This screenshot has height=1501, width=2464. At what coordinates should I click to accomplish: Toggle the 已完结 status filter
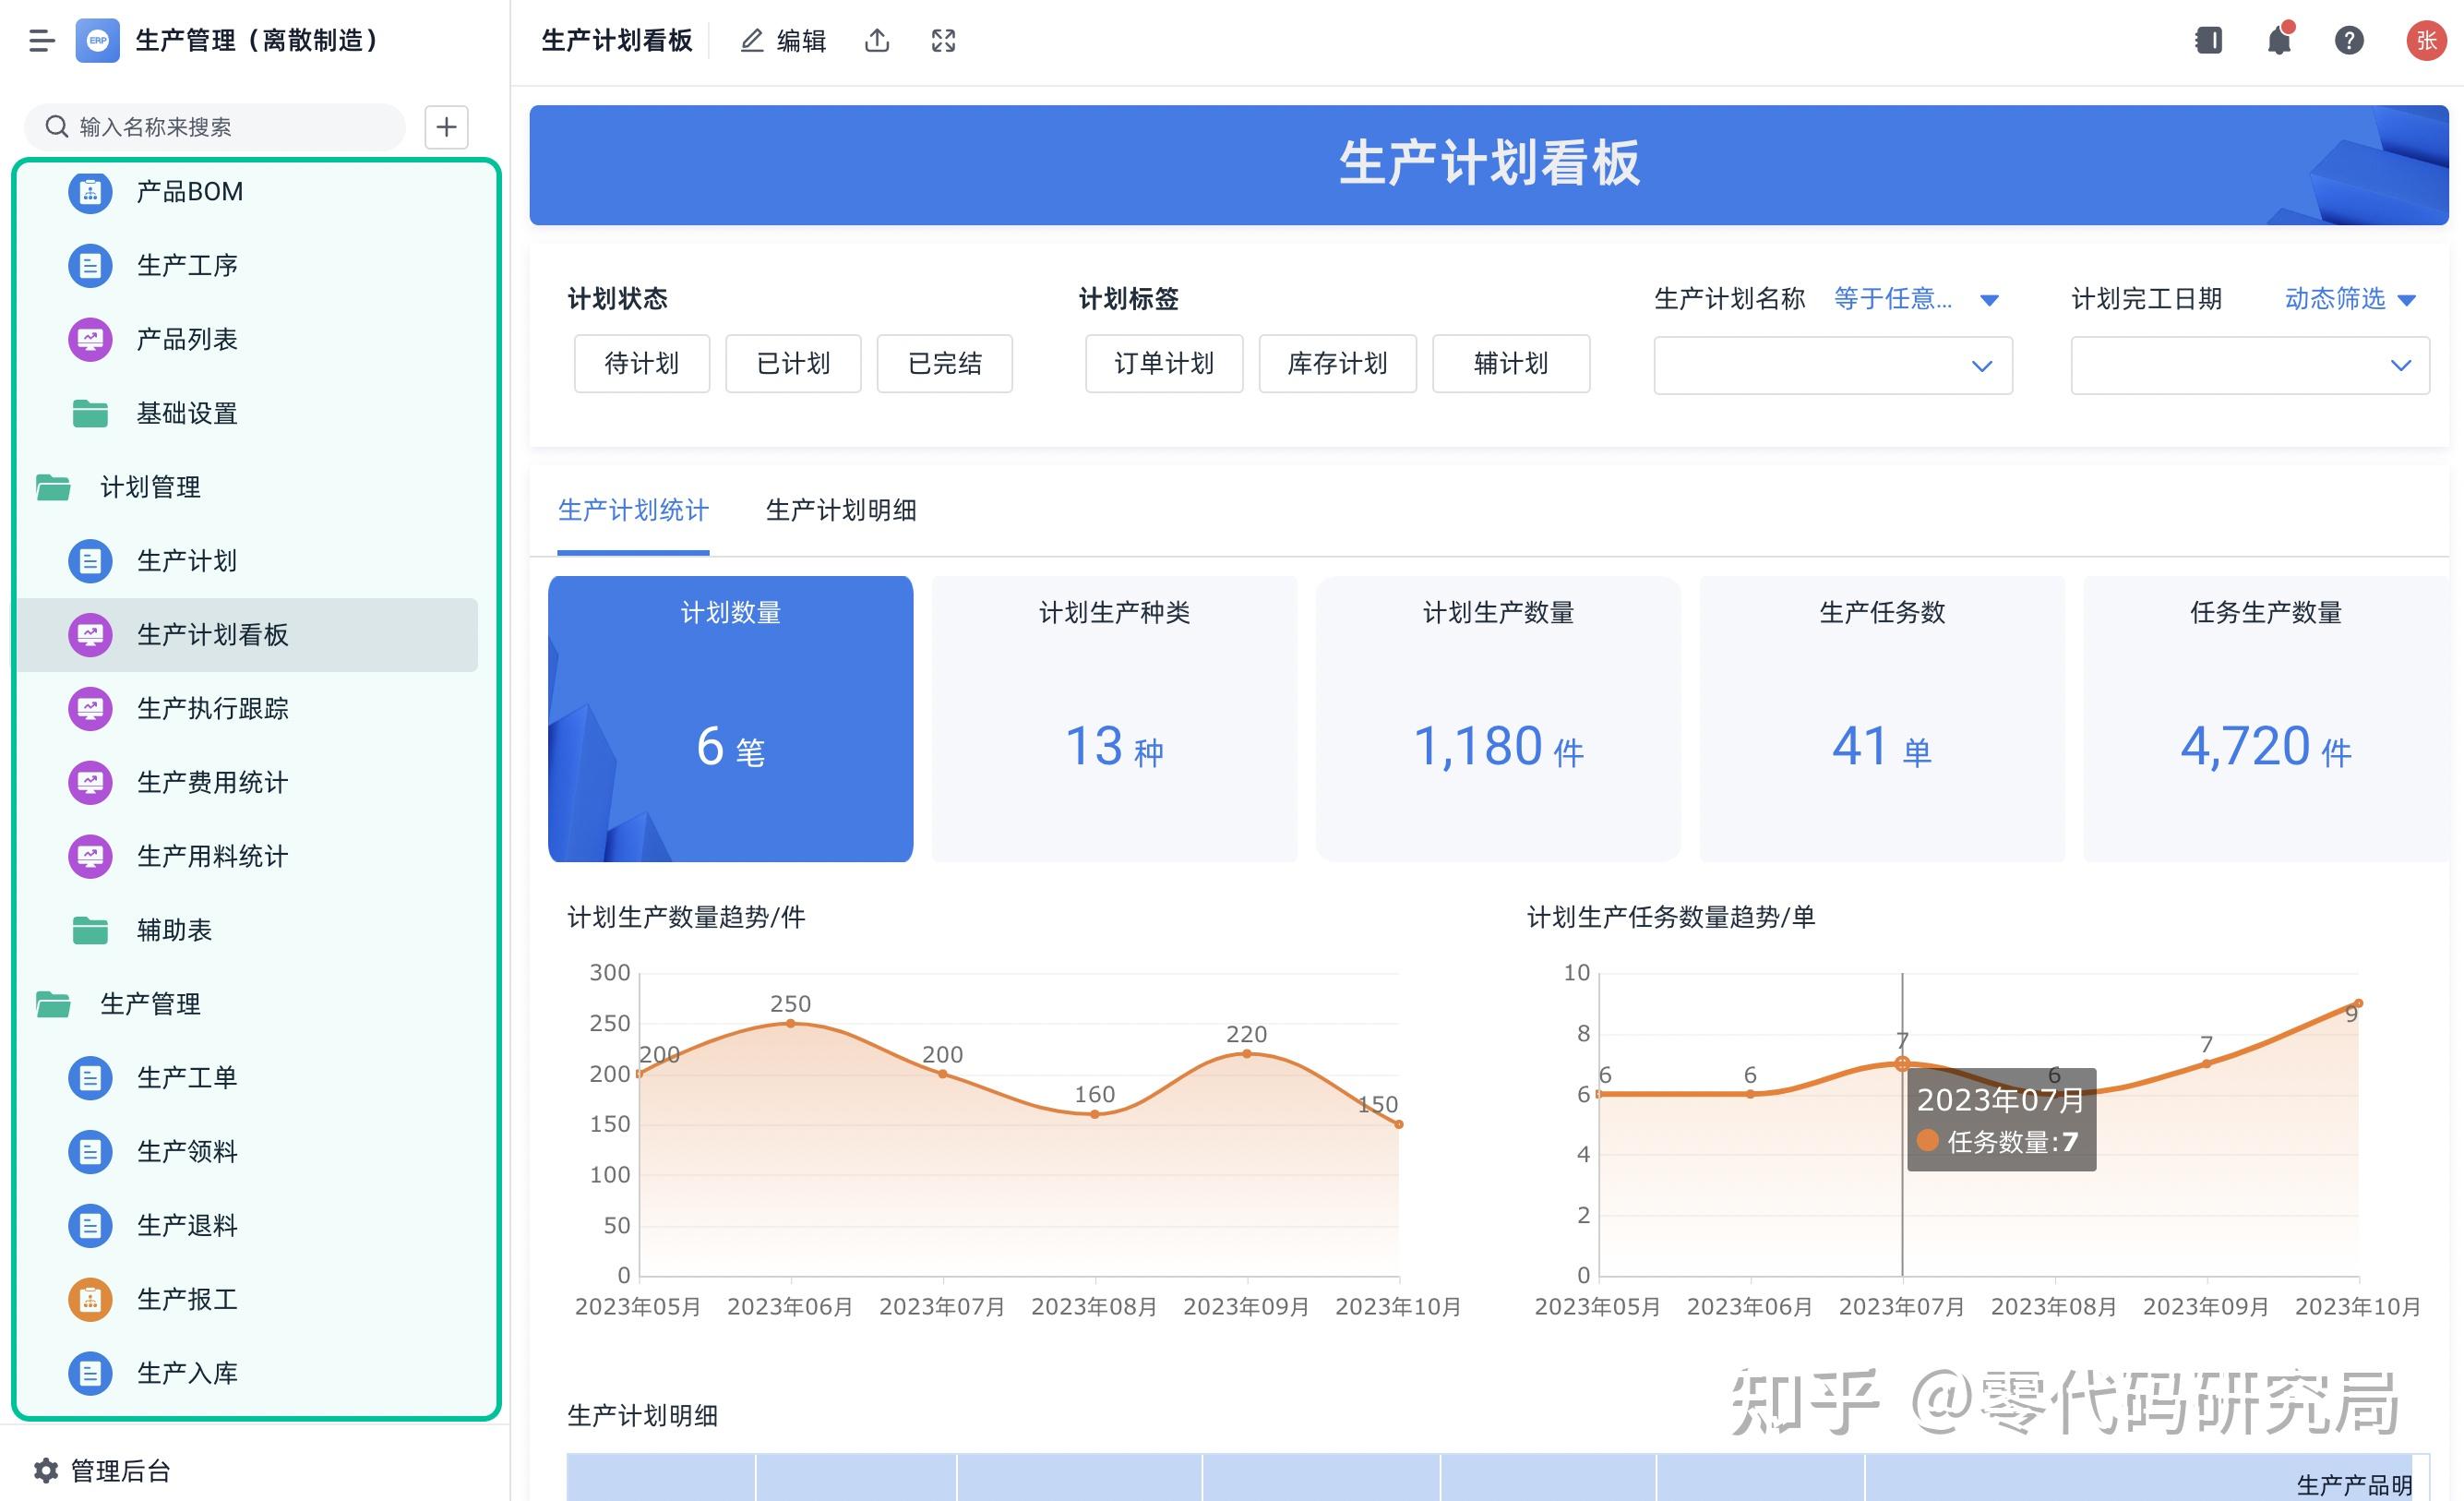tap(943, 364)
